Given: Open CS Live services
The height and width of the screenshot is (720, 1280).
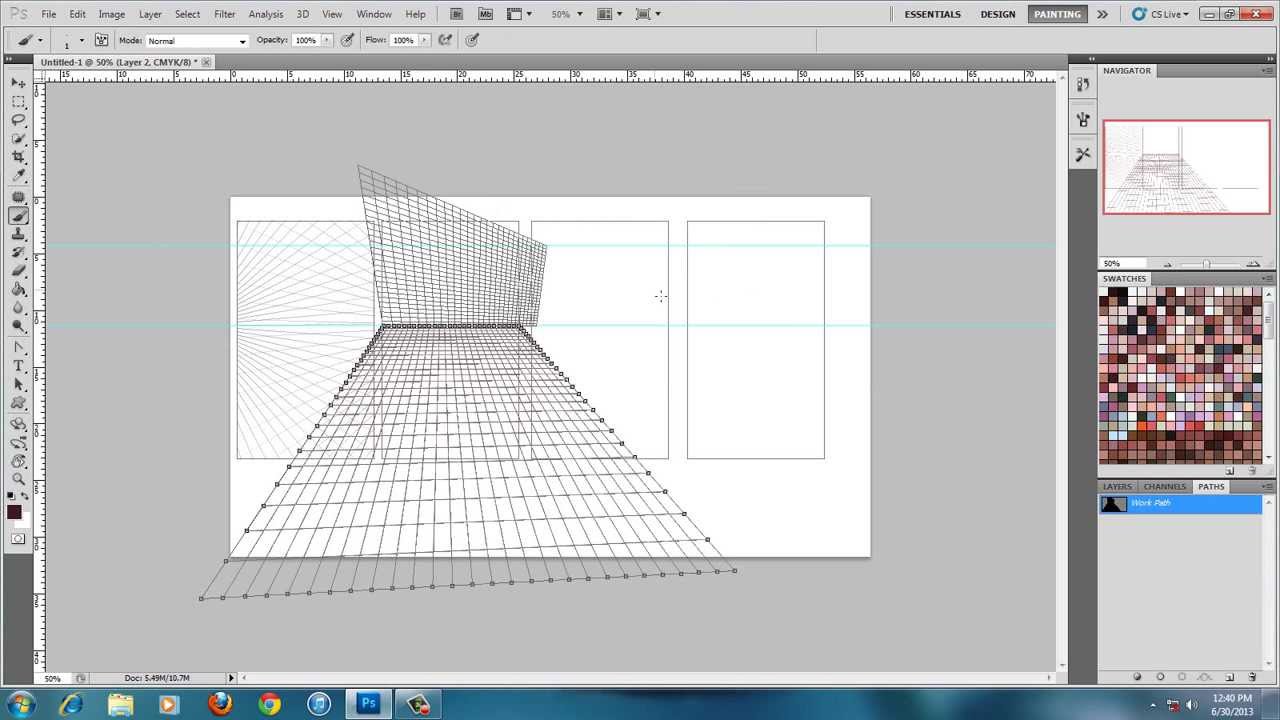Looking at the screenshot, I should click(x=1161, y=14).
